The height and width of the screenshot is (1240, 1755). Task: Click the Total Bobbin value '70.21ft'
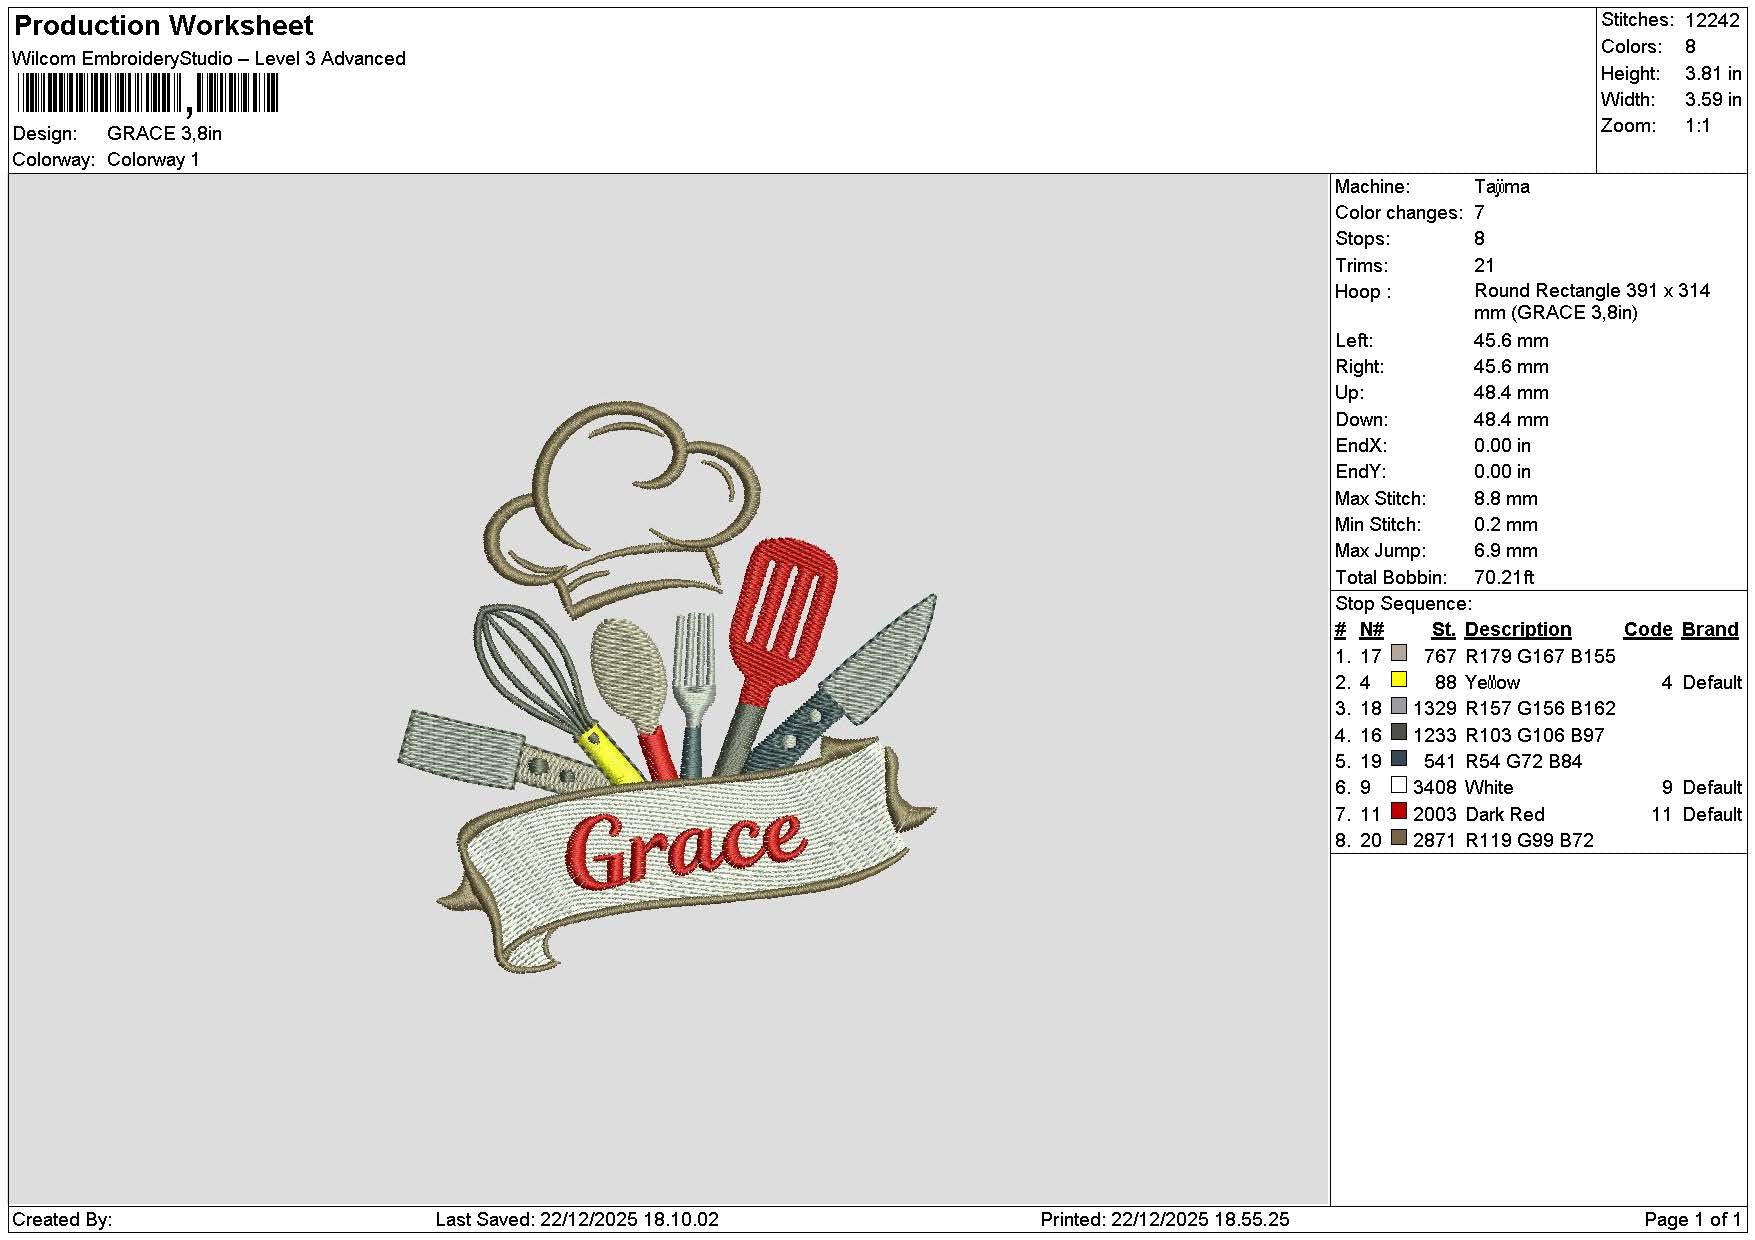click(x=1504, y=578)
